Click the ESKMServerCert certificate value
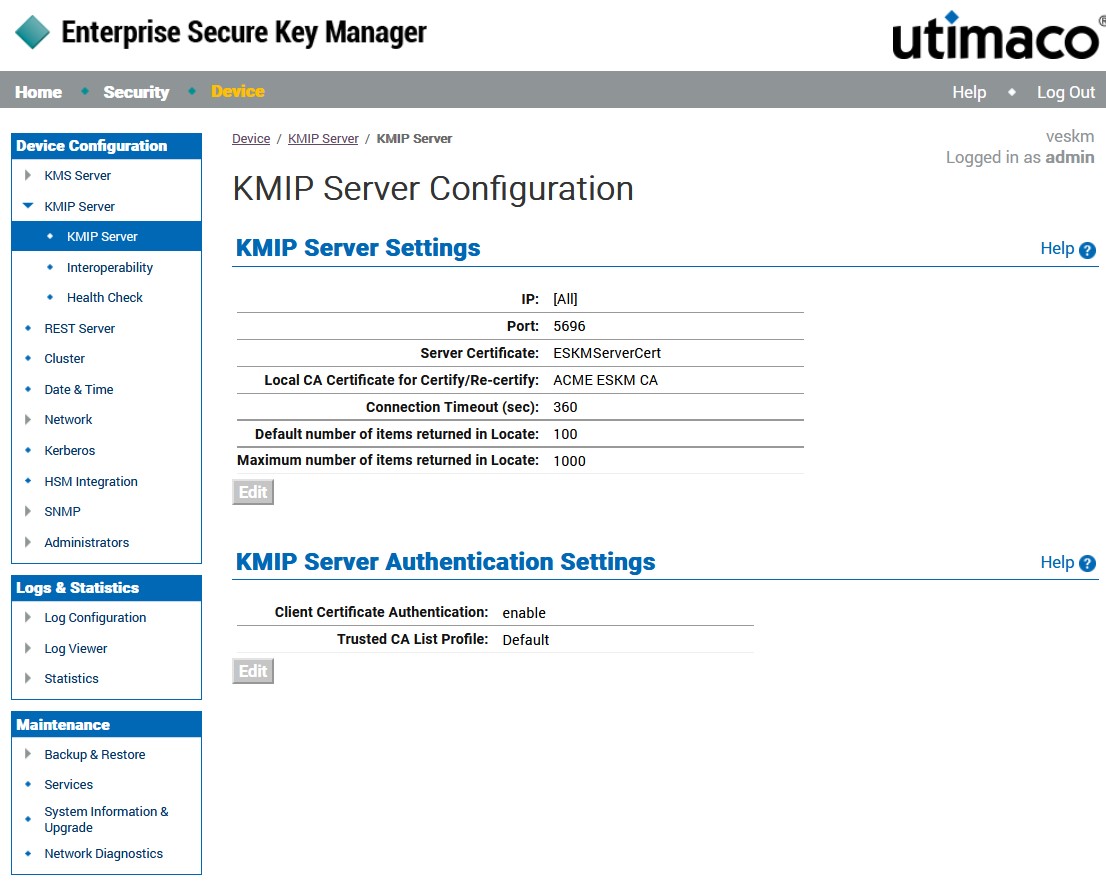 click(607, 353)
